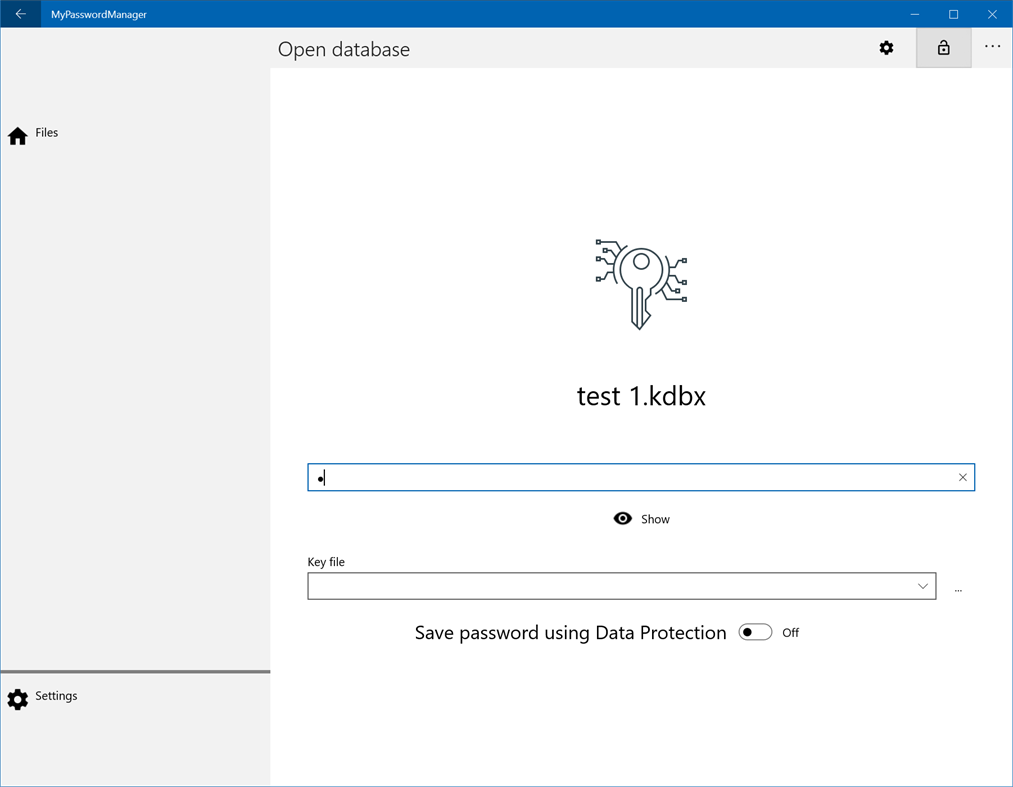Click the lock icon in the toolbar
This screenshot has height=787, width=1013.
click(943, 47)
